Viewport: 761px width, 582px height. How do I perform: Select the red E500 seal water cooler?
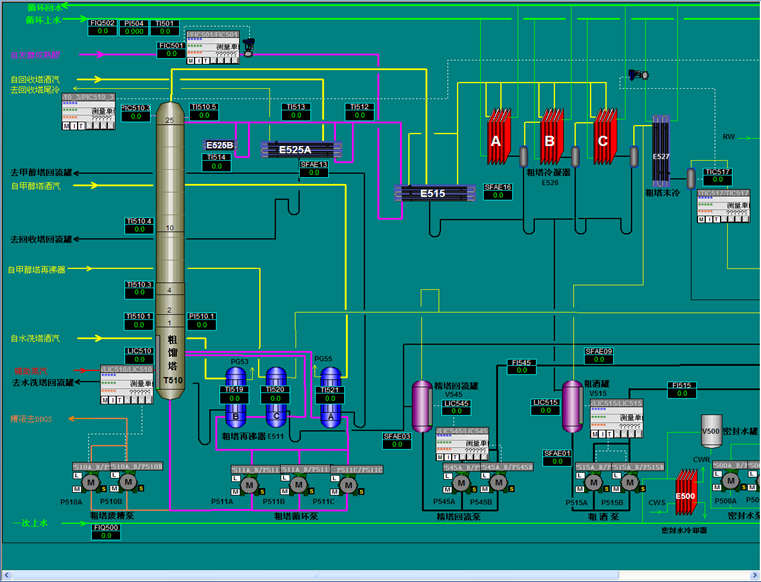[685, 496]
